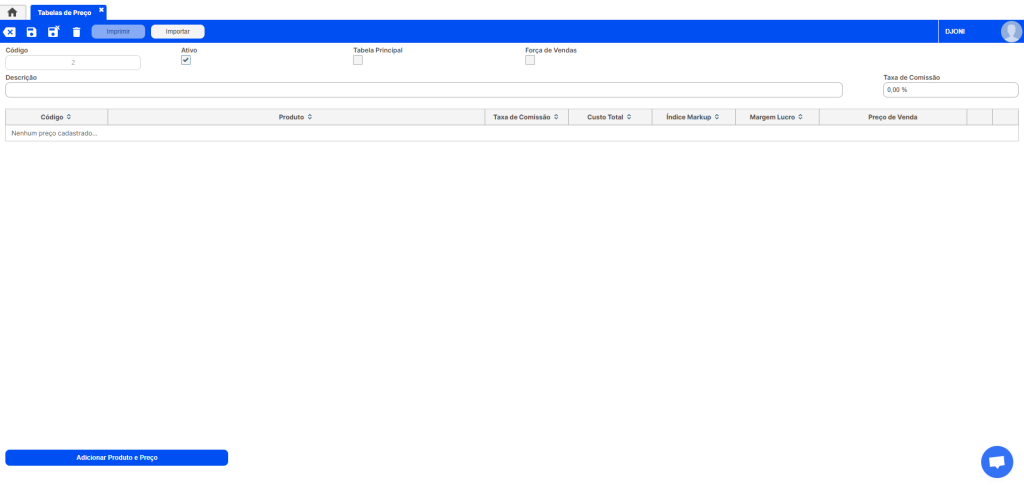
Task: Sort by Índice Markup column header
Action: coord(694,117)
